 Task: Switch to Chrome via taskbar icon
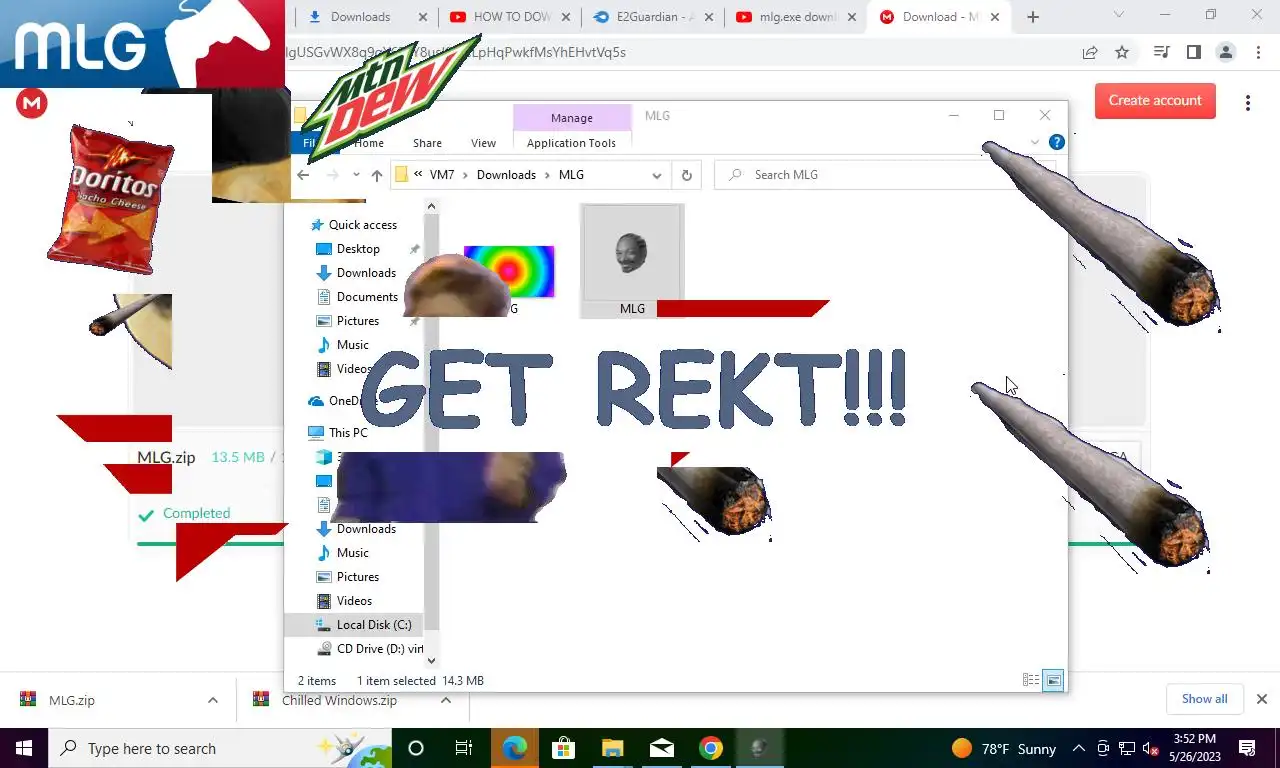710,748
